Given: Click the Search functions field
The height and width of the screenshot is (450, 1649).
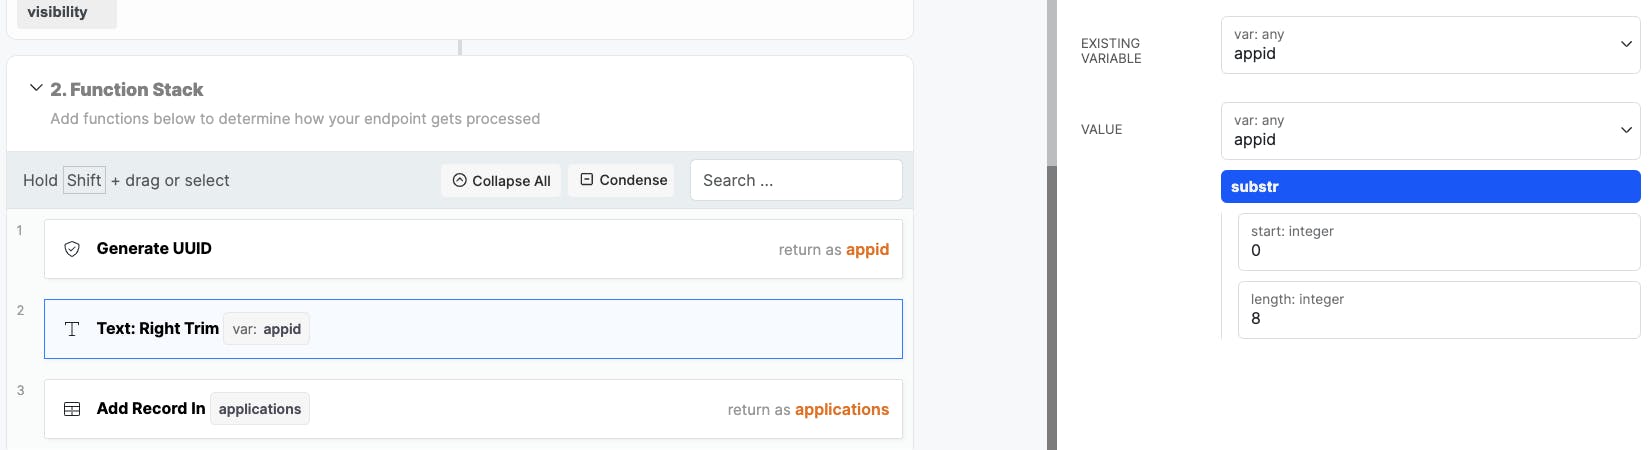Looking at the screenshot, I should (796, 180).
